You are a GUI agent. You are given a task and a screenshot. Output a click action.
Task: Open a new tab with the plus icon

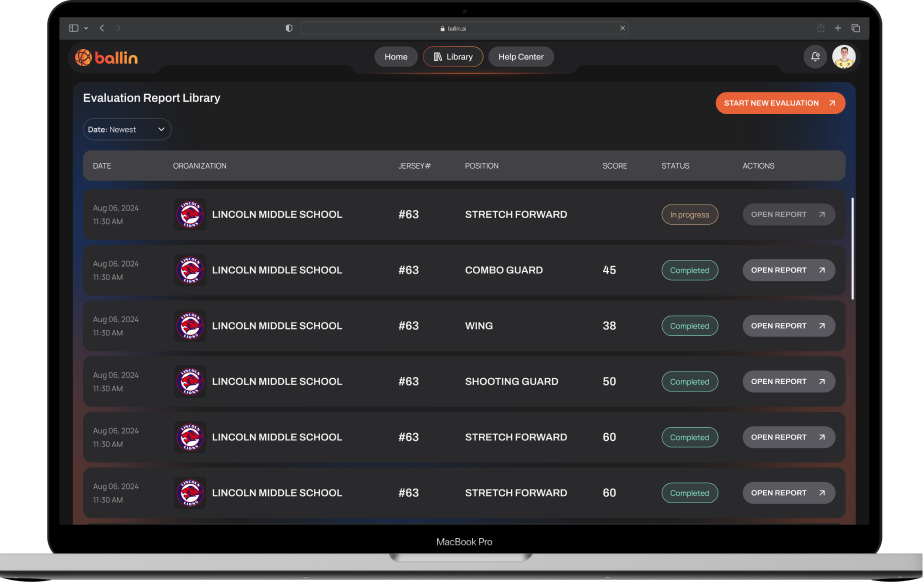point(838,28)
